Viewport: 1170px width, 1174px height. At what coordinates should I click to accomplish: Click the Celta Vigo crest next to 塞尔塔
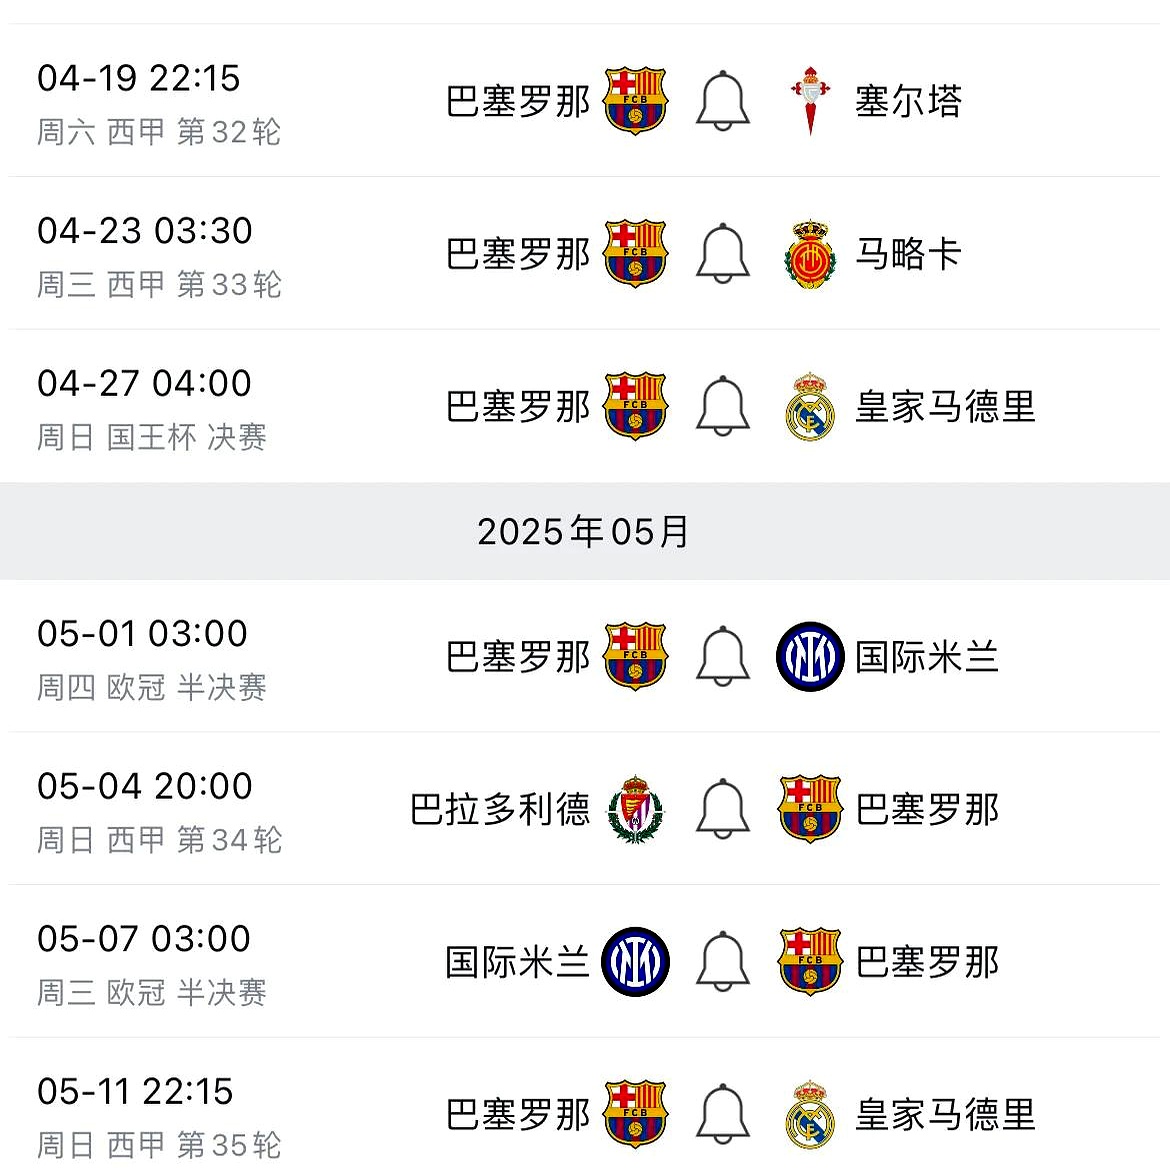(809, 101)
